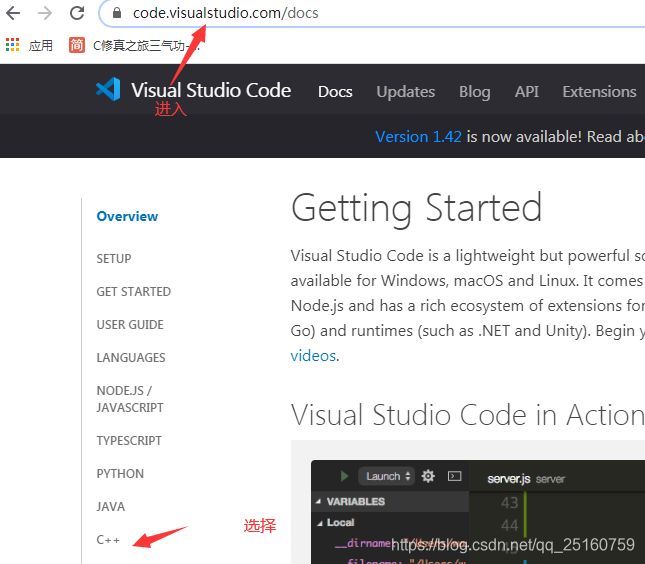
Task: Follow the videos link in the intro
Action: [x=313, y=356]
